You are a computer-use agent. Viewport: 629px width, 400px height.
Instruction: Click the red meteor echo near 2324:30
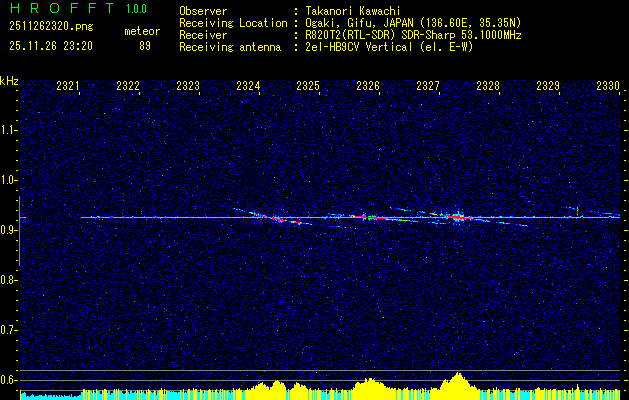point(277,219)
